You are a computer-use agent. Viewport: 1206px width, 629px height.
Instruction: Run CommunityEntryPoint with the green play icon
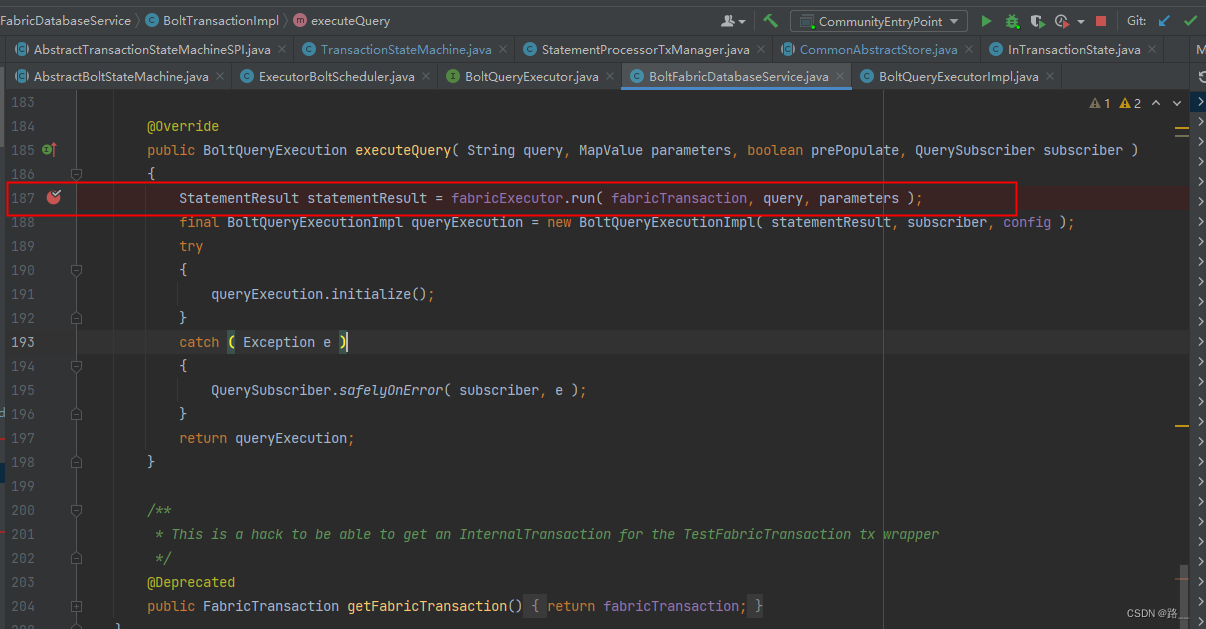coord(986,21)
